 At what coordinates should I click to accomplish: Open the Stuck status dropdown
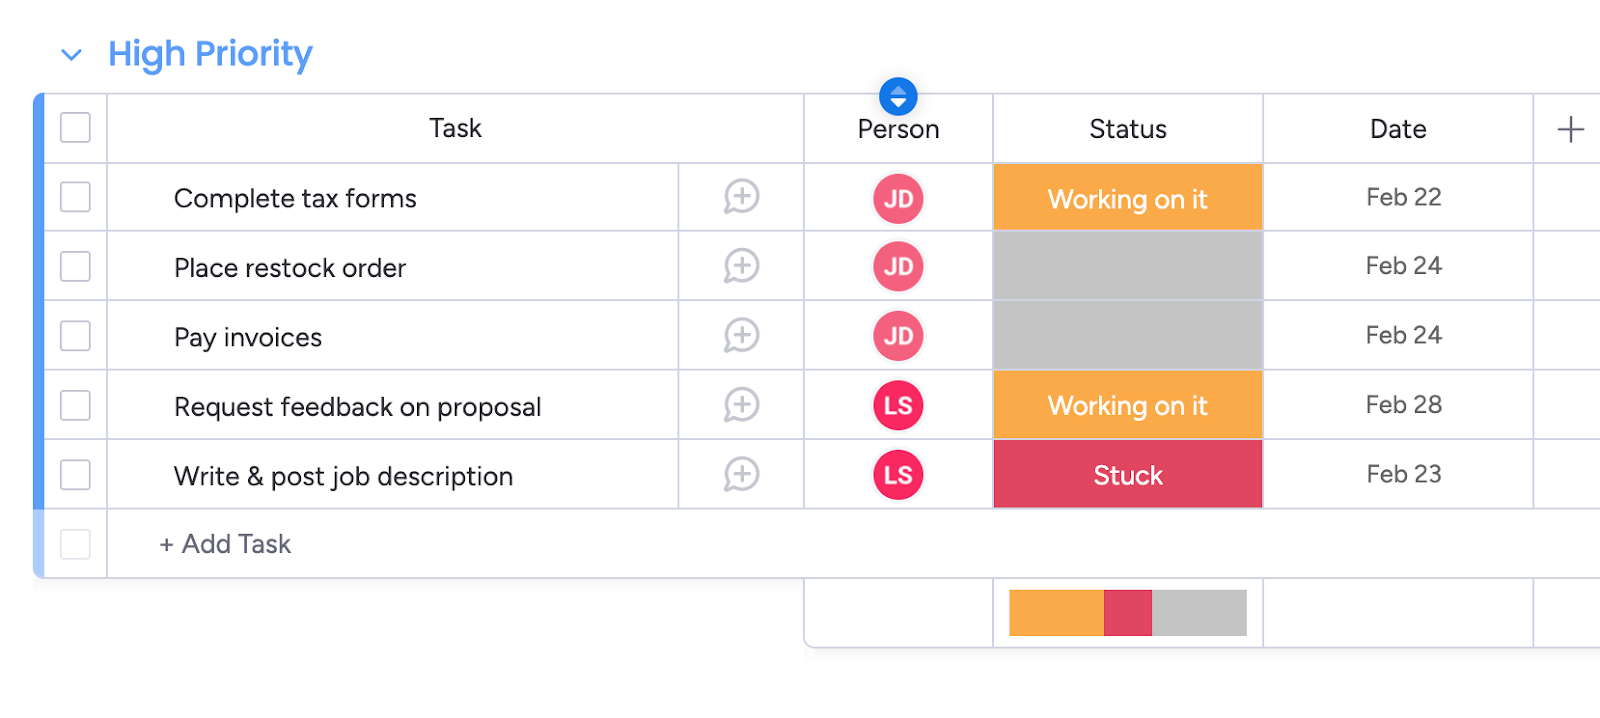(1127, 475)
